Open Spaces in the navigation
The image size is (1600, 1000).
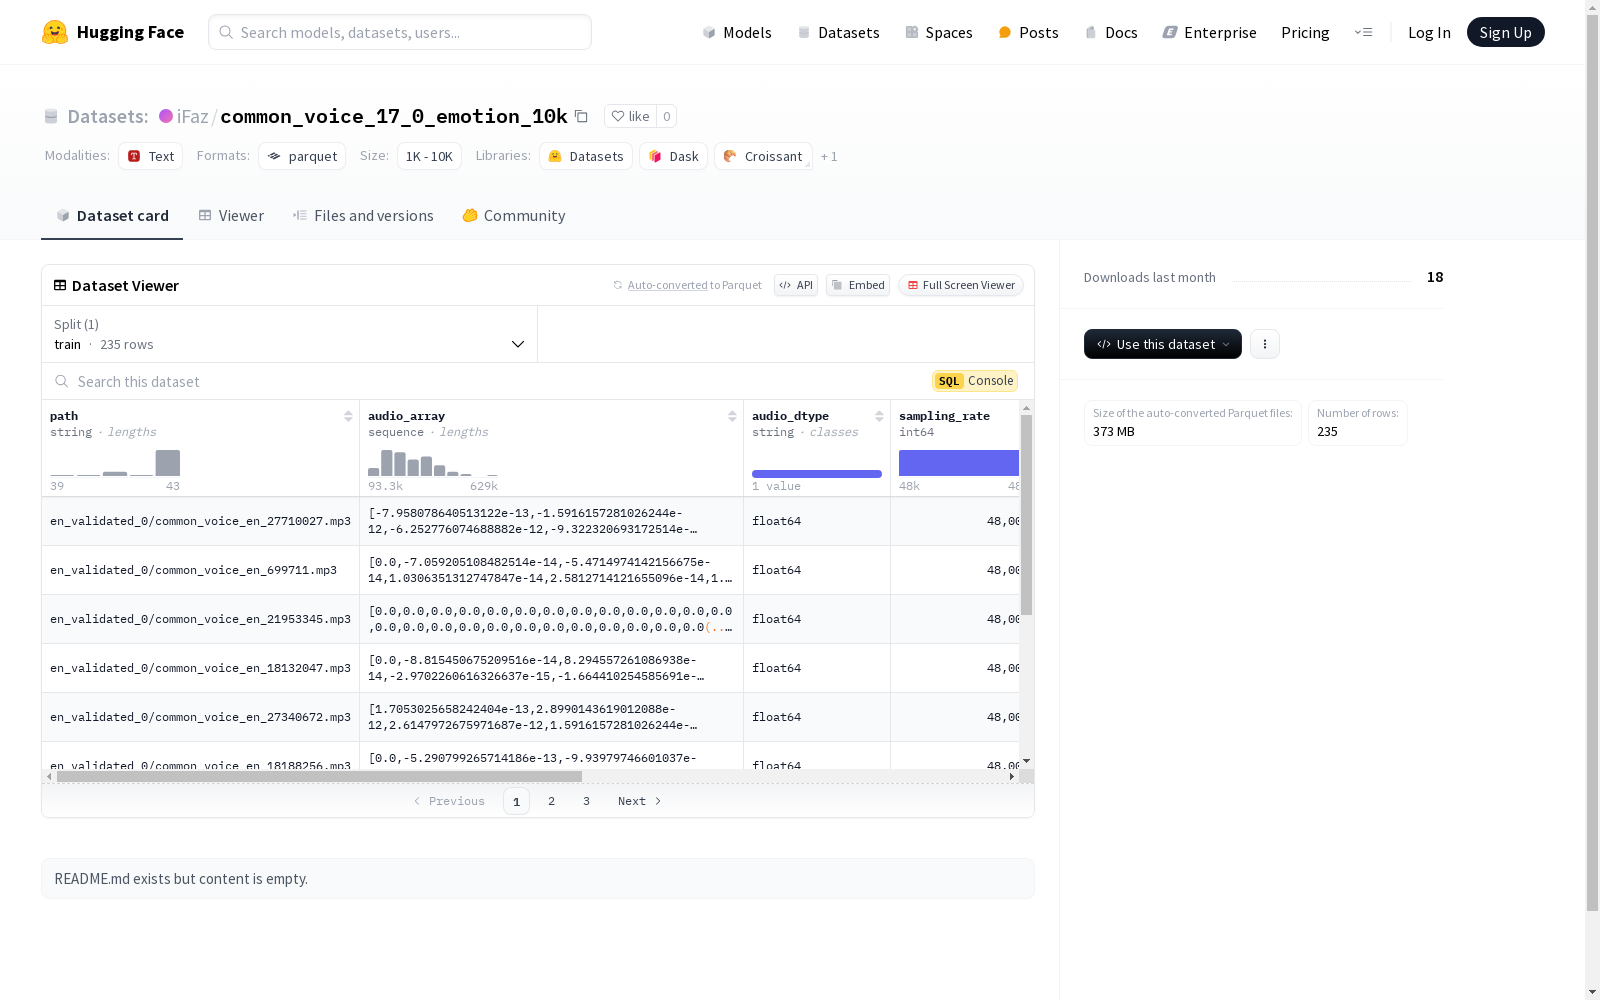tap(938, 32)
